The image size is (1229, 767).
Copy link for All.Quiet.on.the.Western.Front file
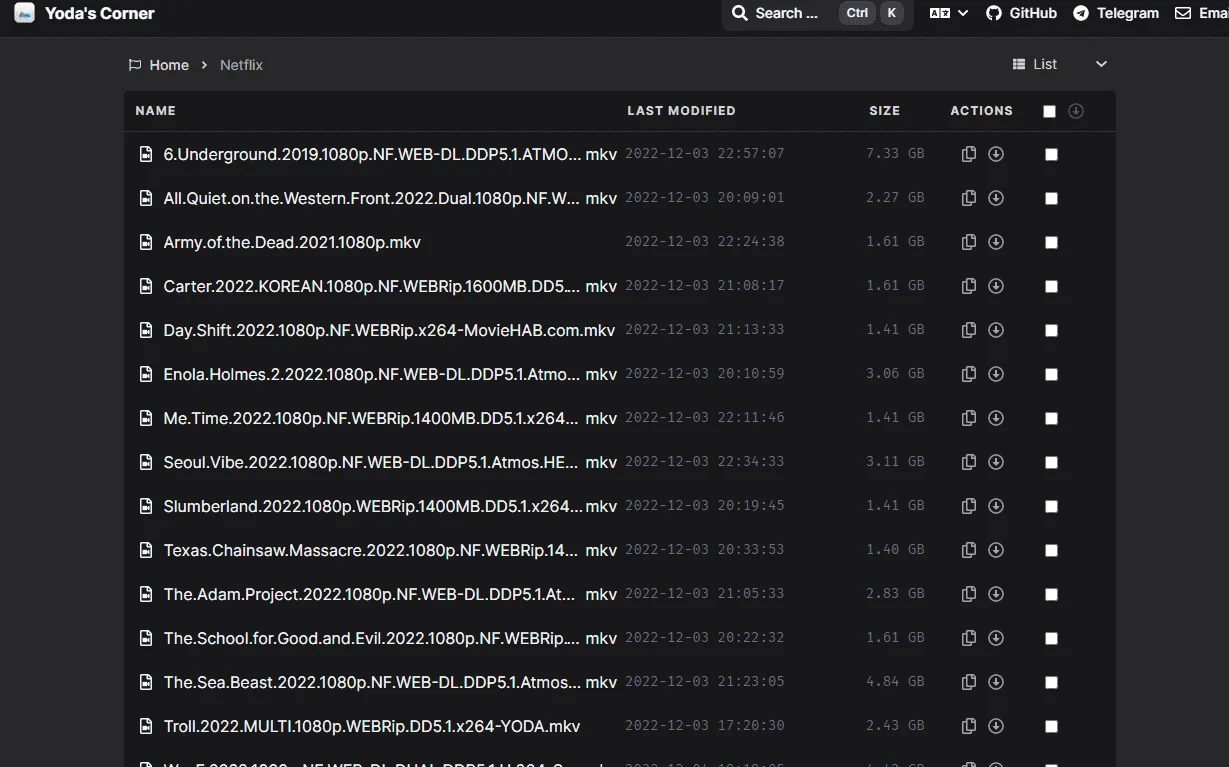click(x=968, y=198)
